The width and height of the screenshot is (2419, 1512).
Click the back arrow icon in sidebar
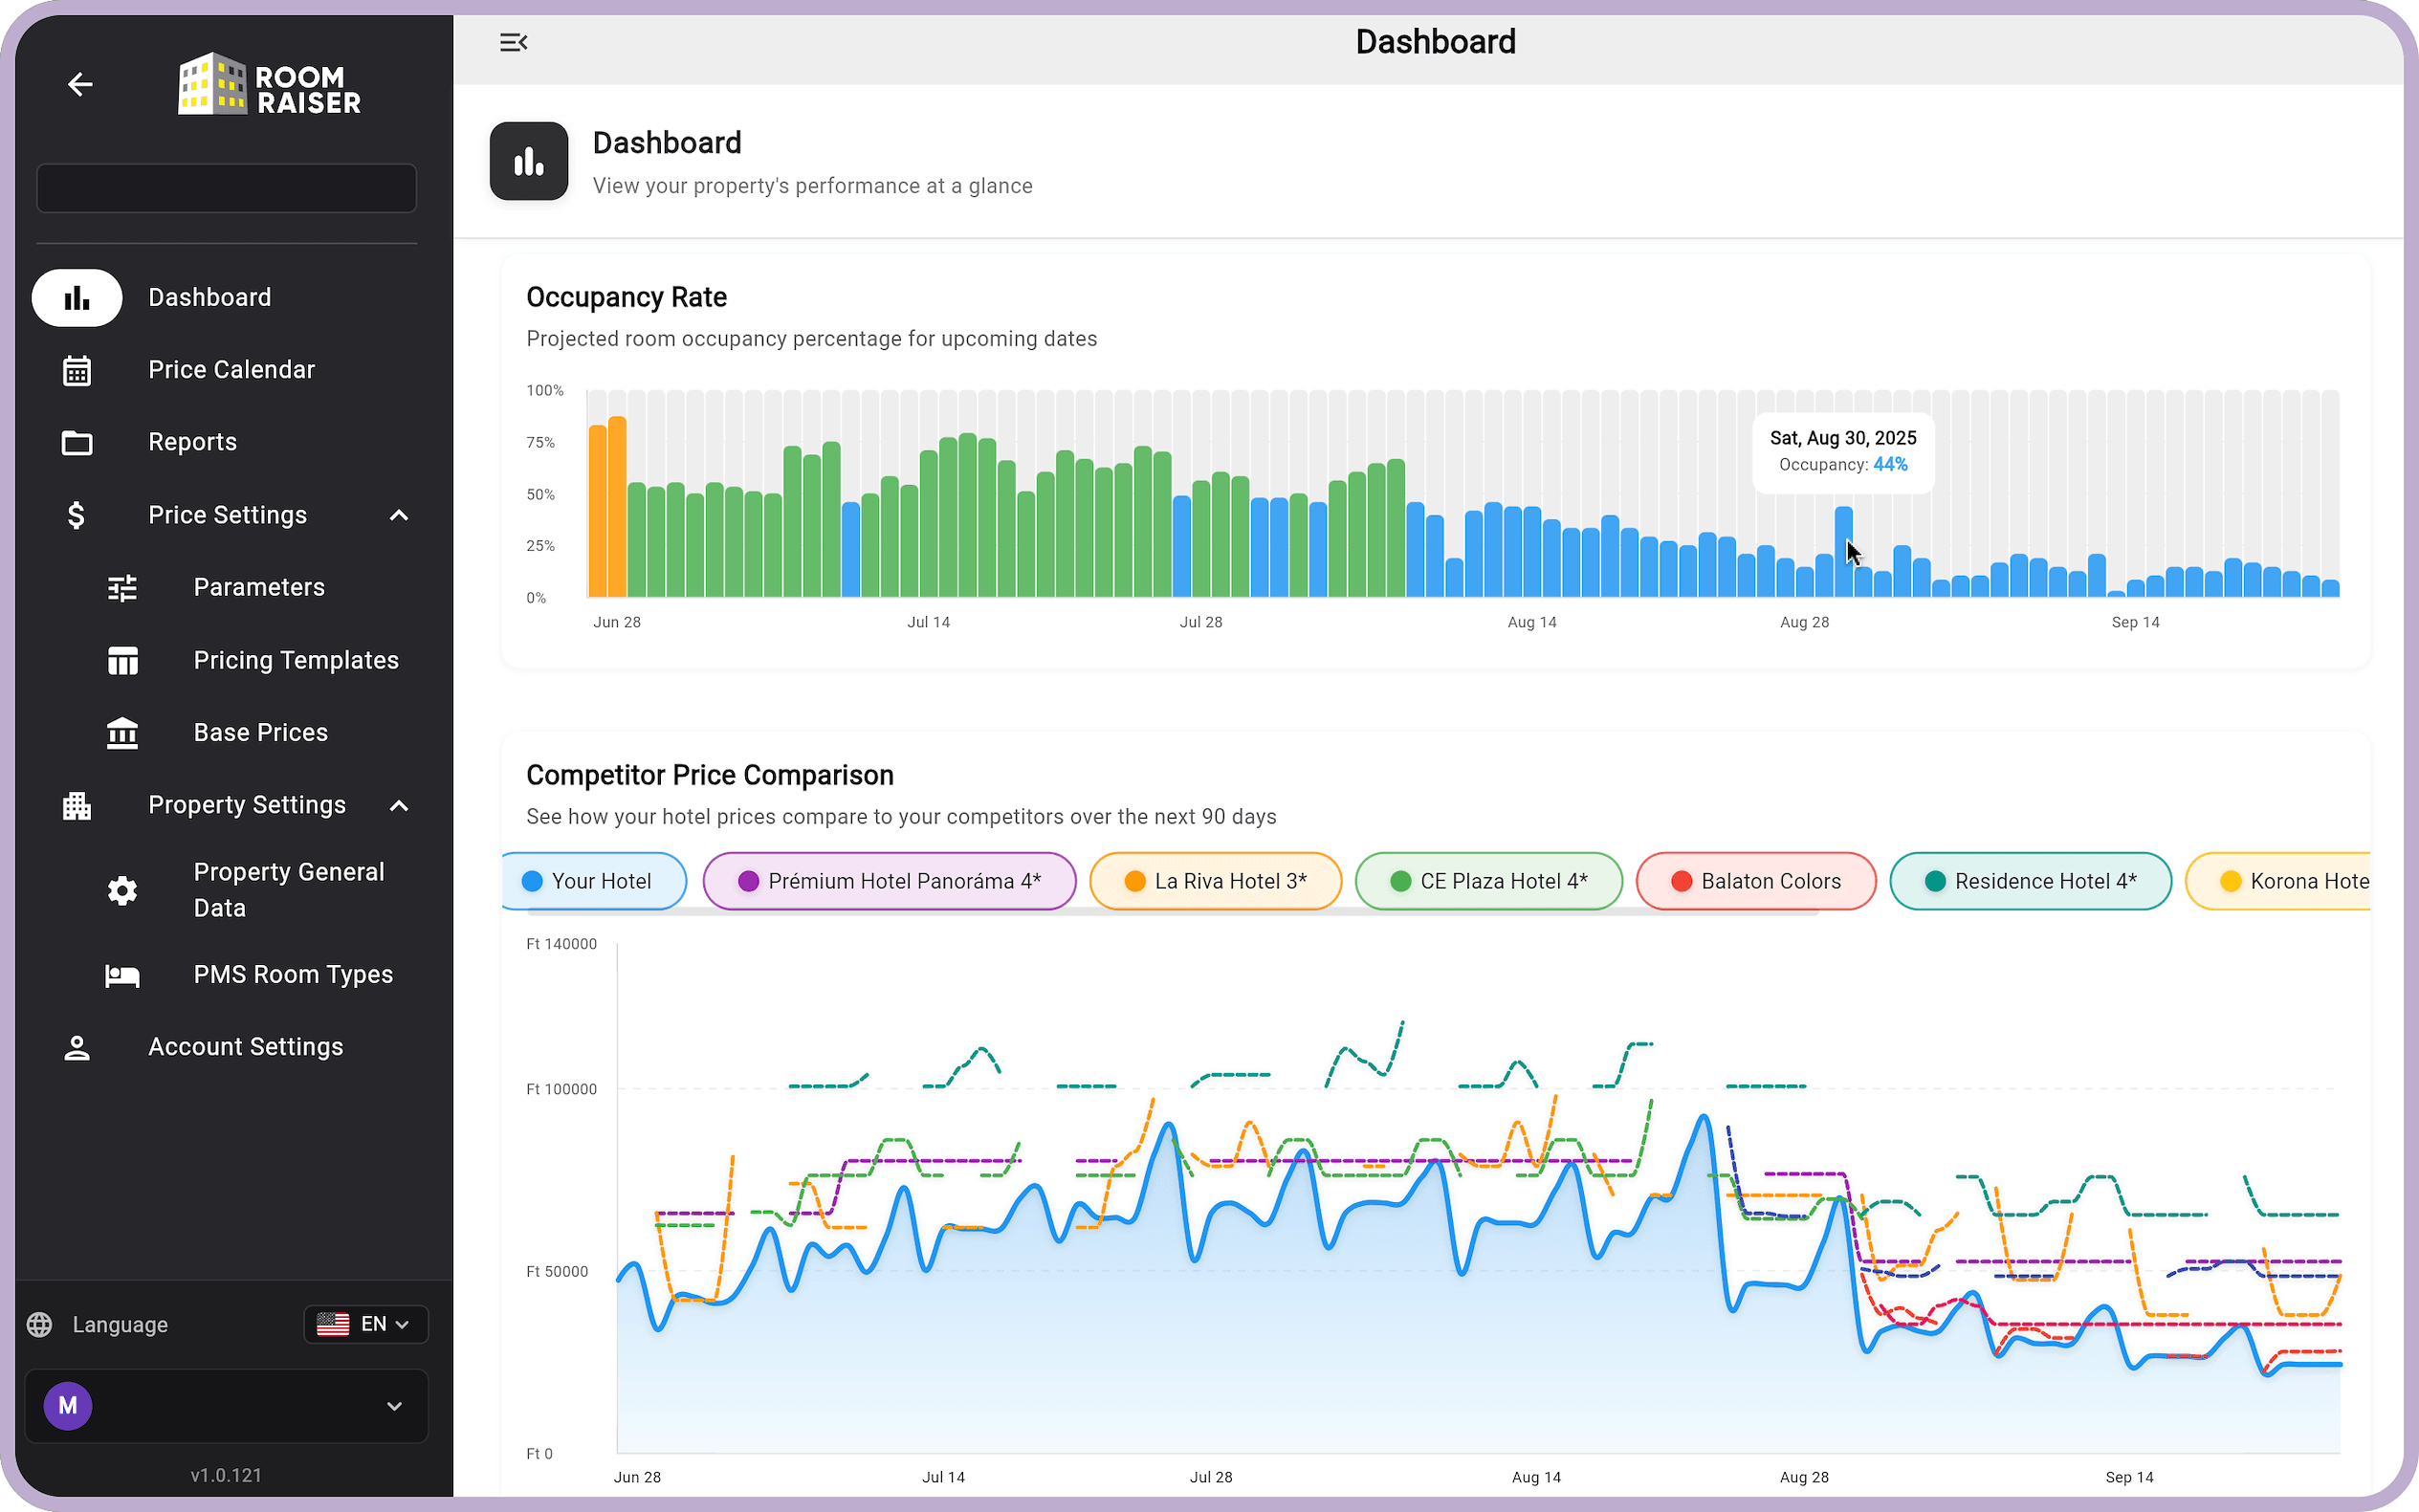[80, 85]
